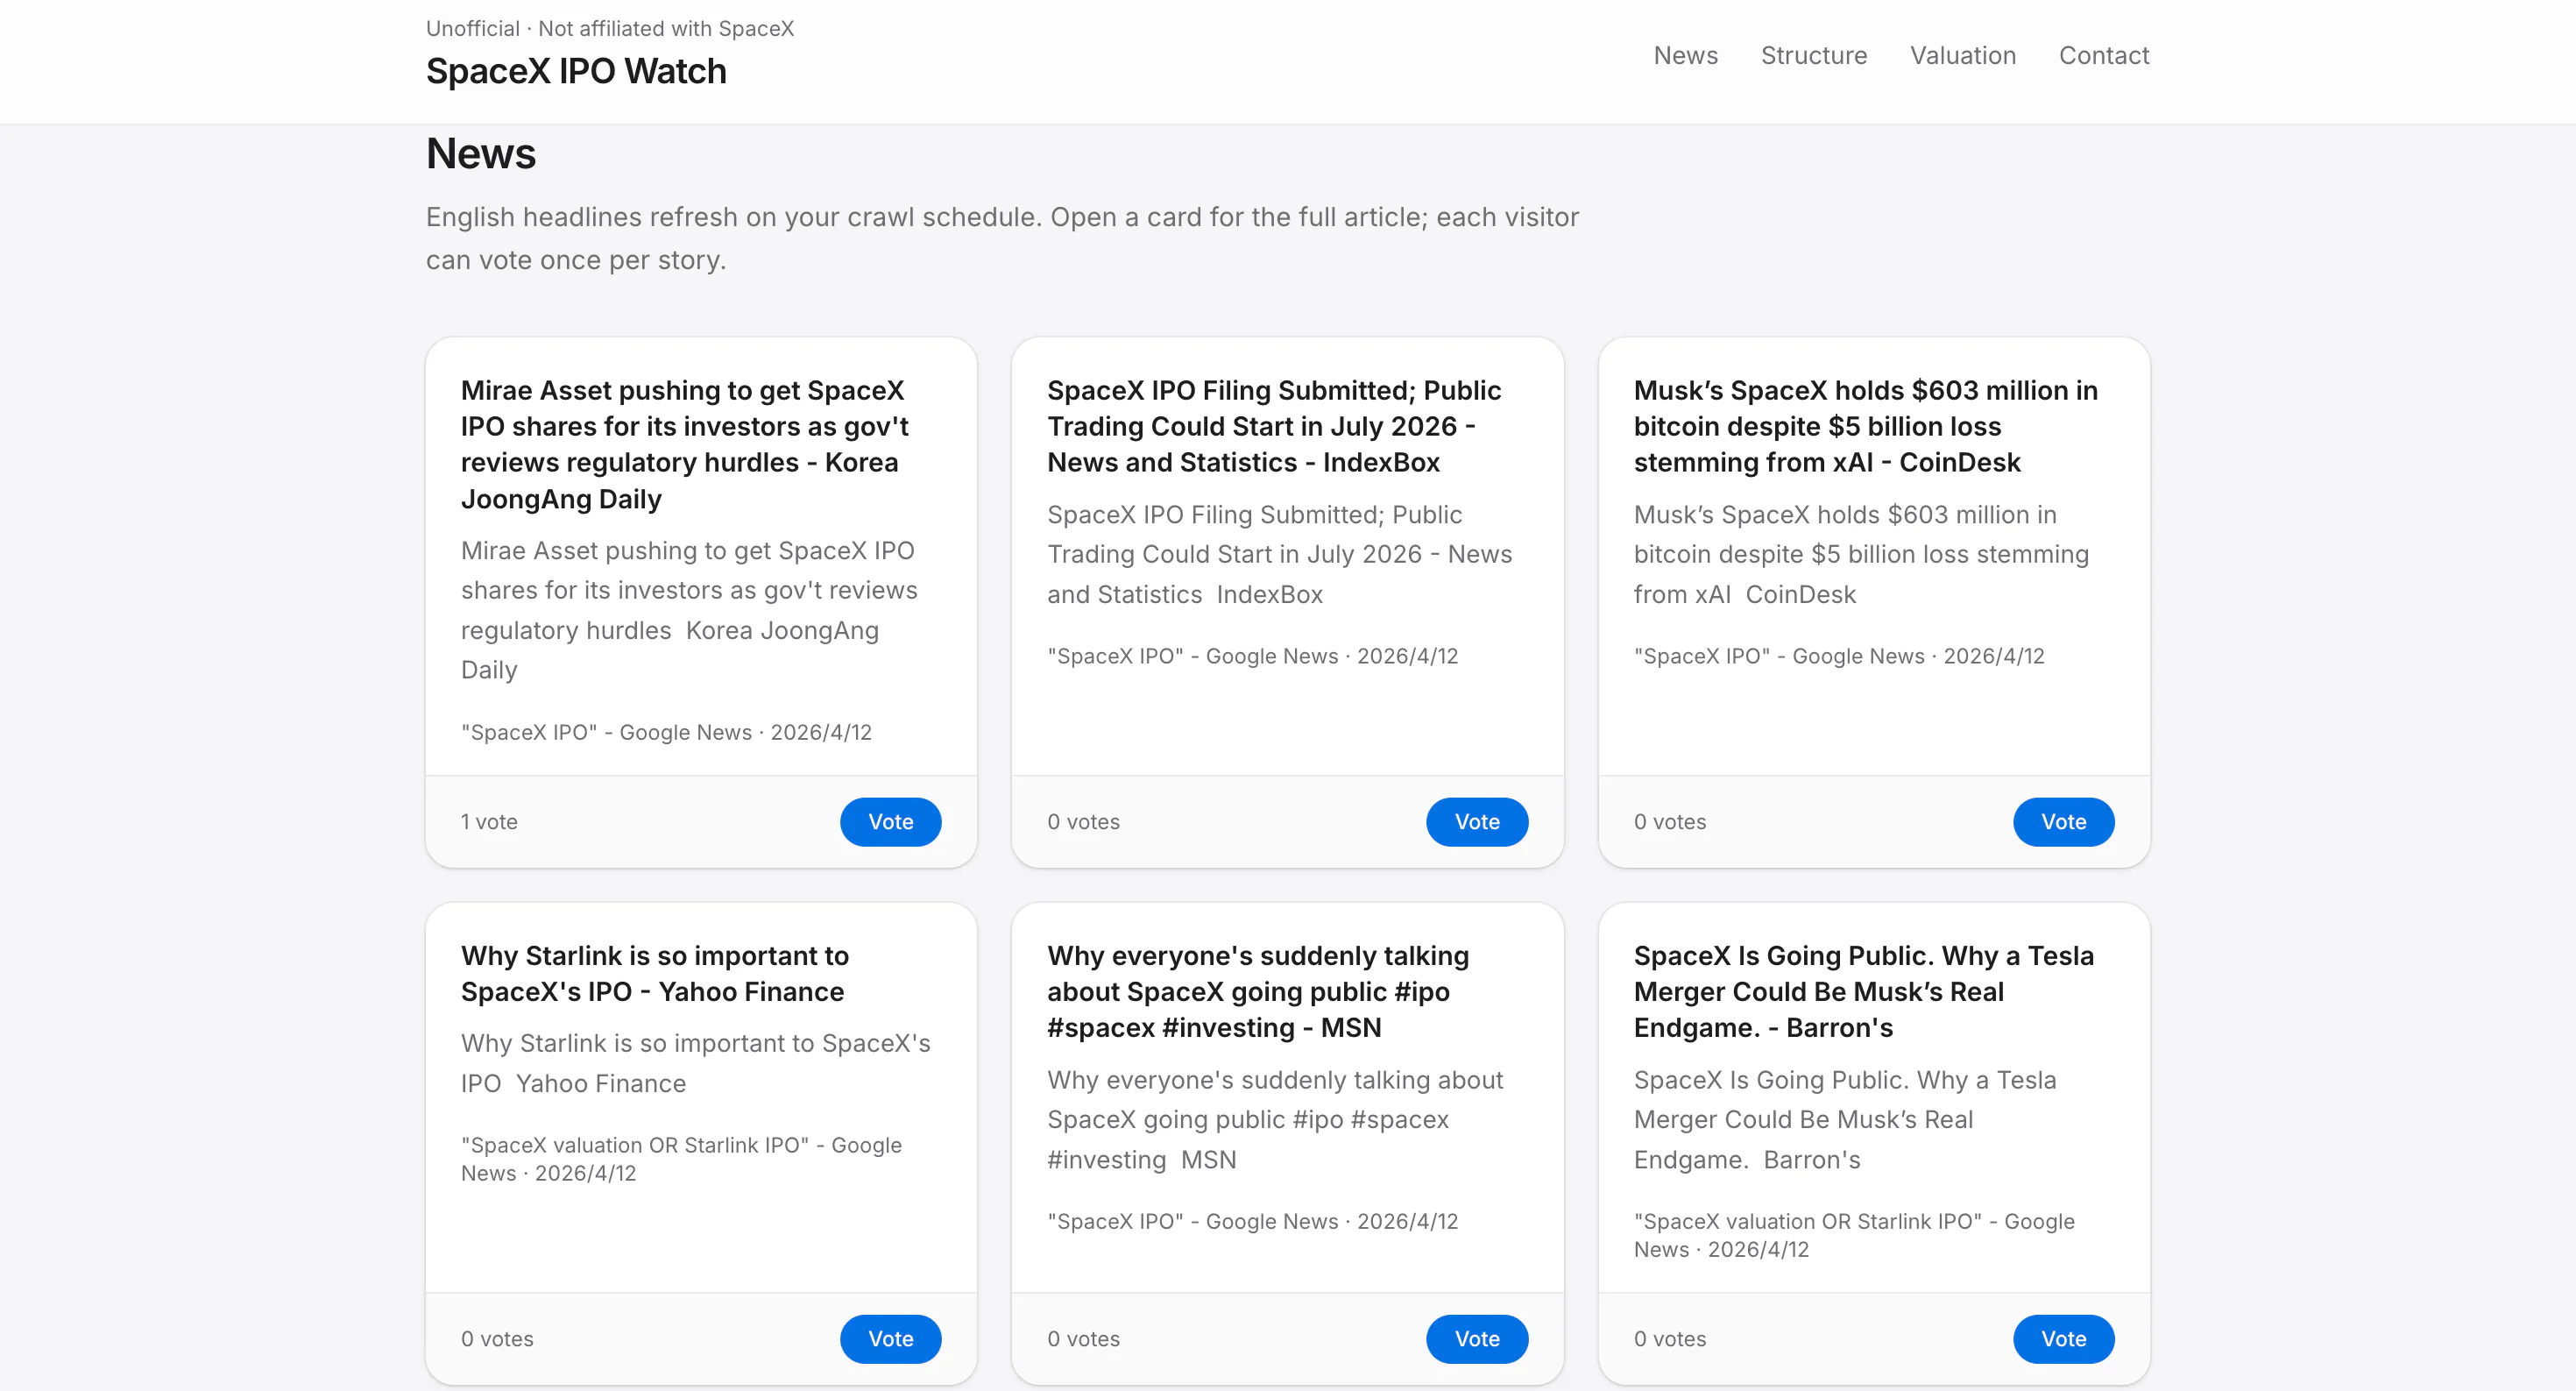Click the source line on the Mirae Asset card

(x=666, y=731)
